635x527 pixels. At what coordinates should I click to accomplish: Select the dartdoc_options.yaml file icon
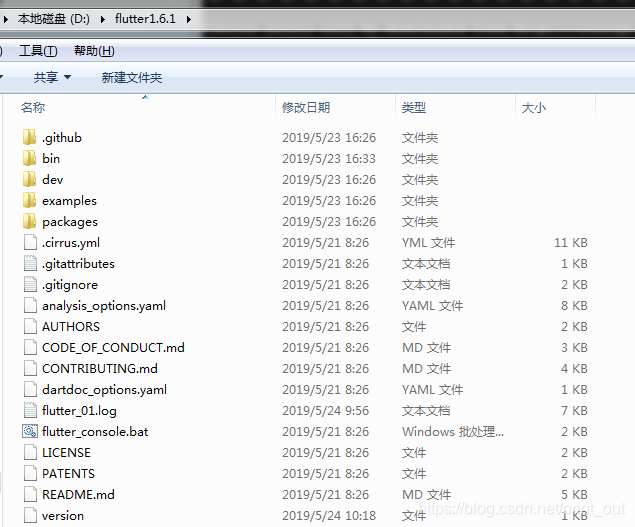(30, 390)
